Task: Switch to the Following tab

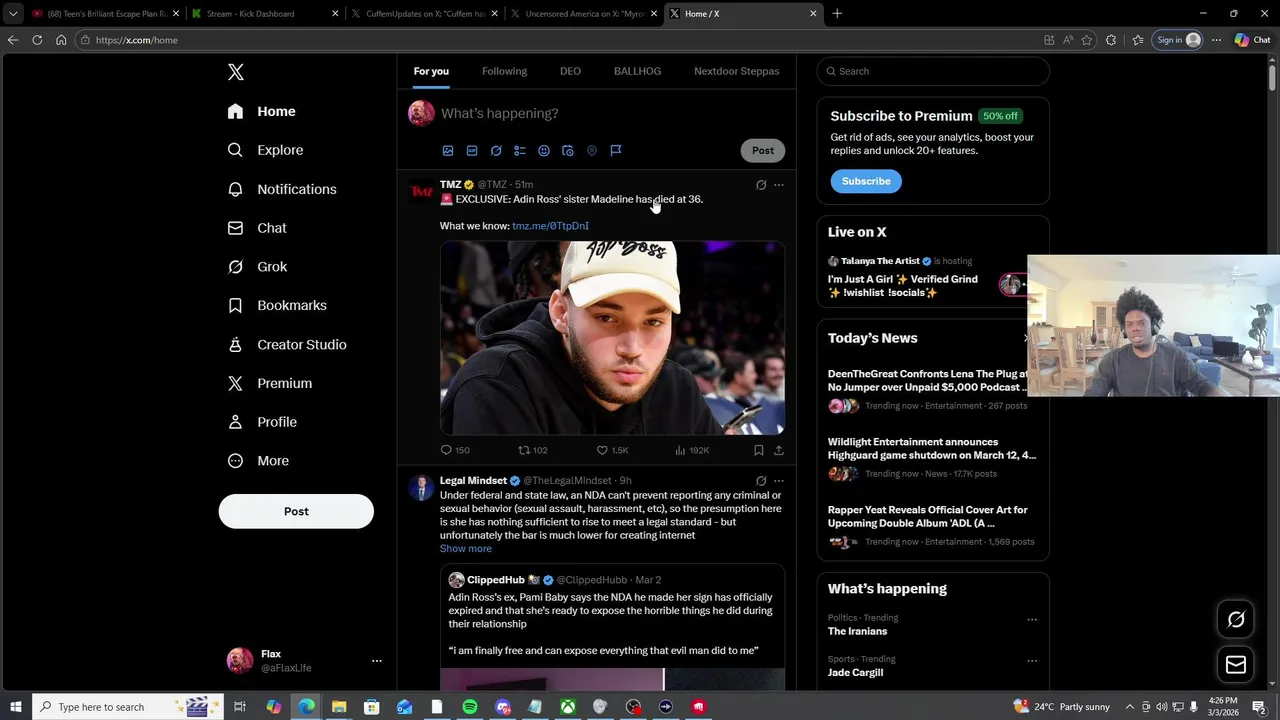Action: click(504, 71)
